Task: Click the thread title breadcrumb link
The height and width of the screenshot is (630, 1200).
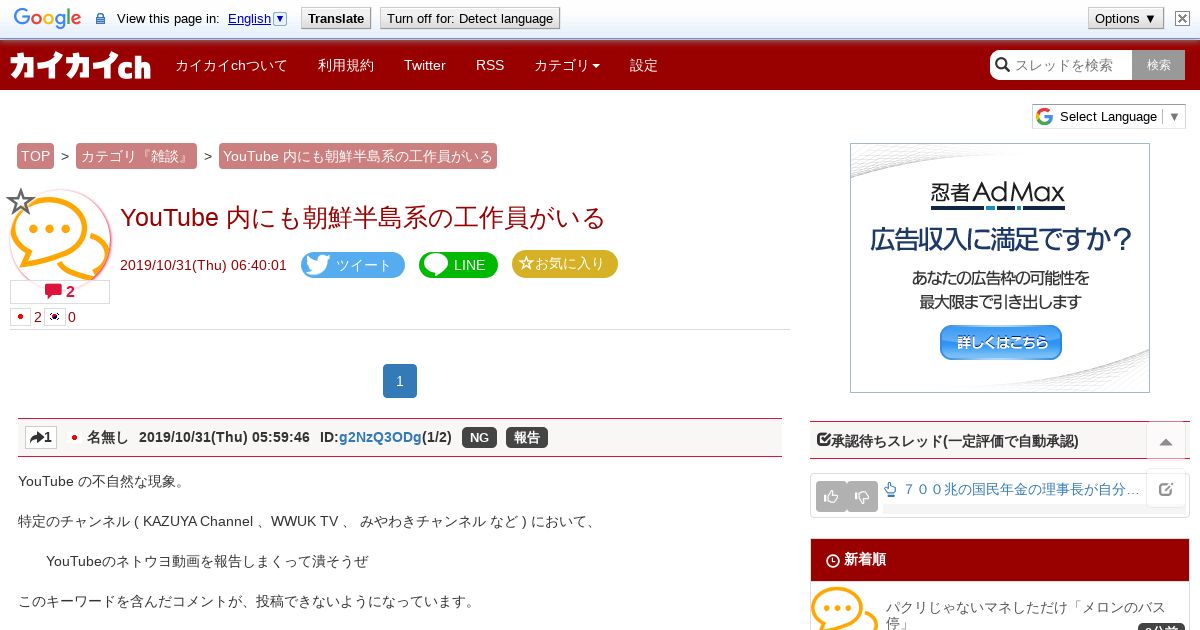Action: point(358,156)
